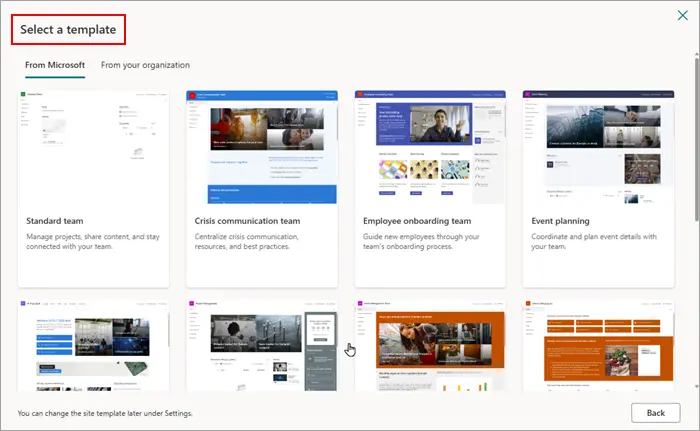Choose the Crisis communication team preview image
The width and height of the screenshot is (700, 431).
pyautogui.click(x=261, y=146)
